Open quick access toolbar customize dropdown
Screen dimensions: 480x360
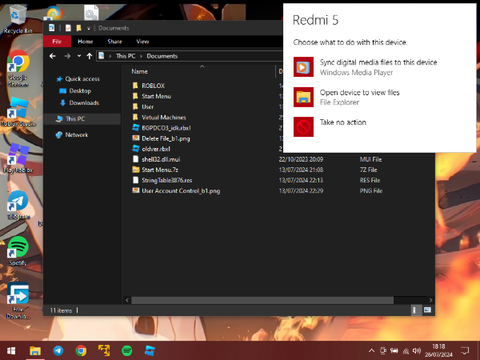point(88,28)
